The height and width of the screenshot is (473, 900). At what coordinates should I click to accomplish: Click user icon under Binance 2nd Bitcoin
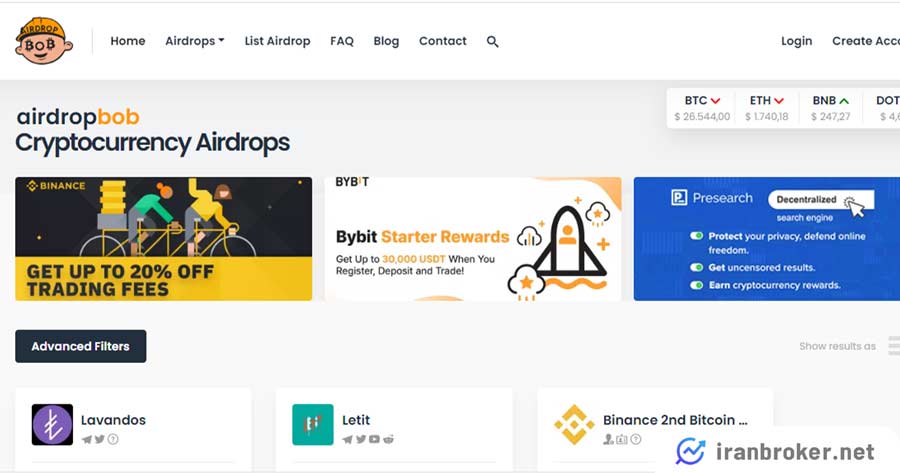pyautogui.click(x=608, y=440)
